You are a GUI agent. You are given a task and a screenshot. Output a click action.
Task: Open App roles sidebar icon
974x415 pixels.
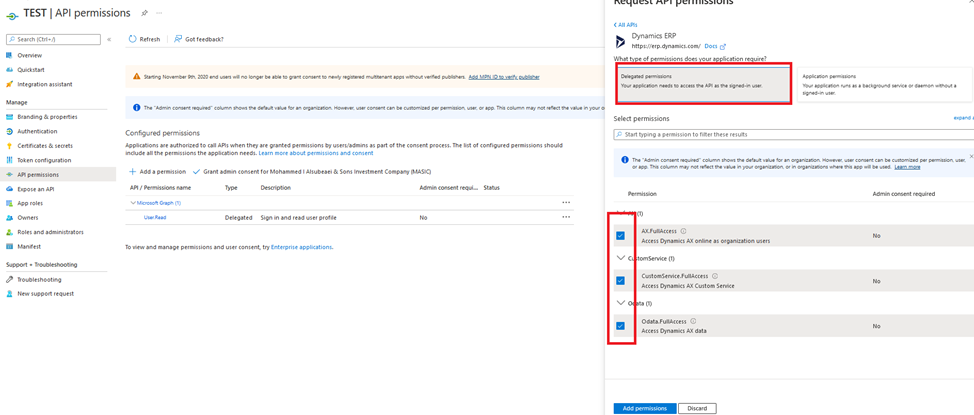click(9, 203)
